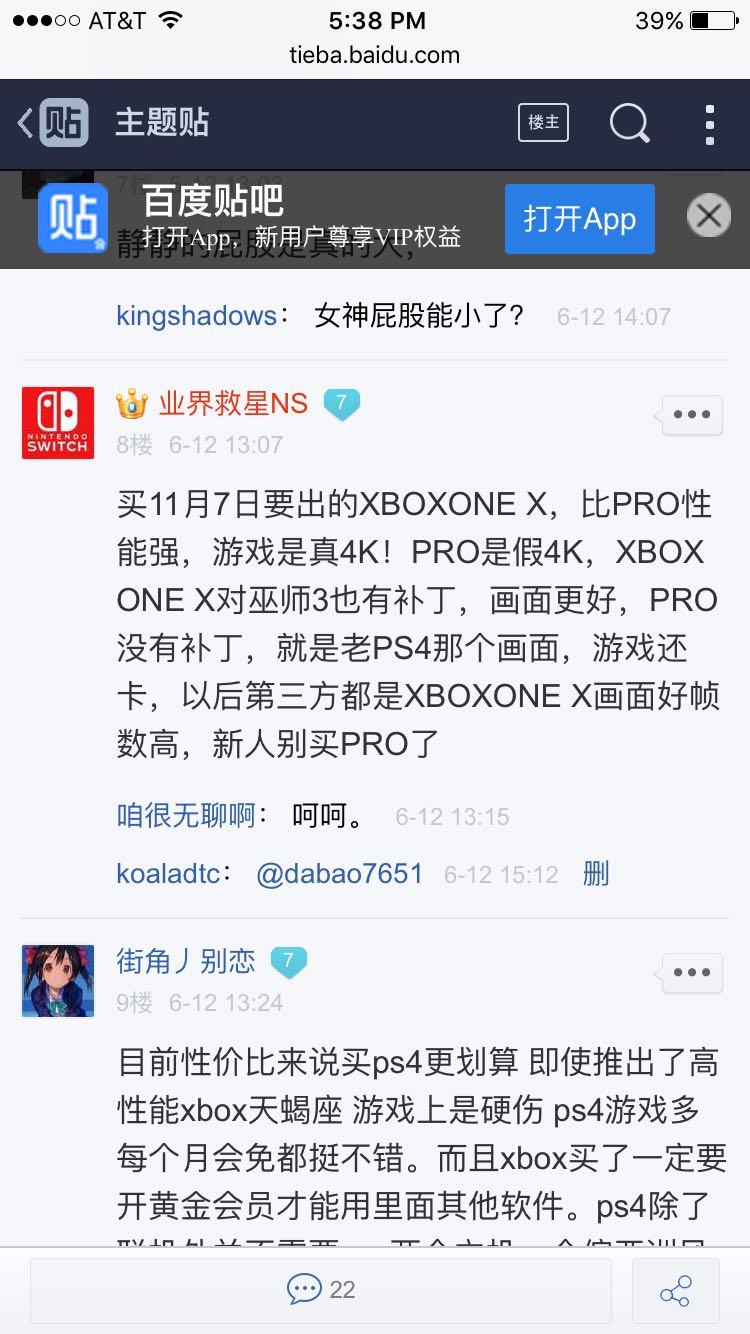Tap the share icon at bottom right
The image size is (750, 1334).
coord(676,1290)
